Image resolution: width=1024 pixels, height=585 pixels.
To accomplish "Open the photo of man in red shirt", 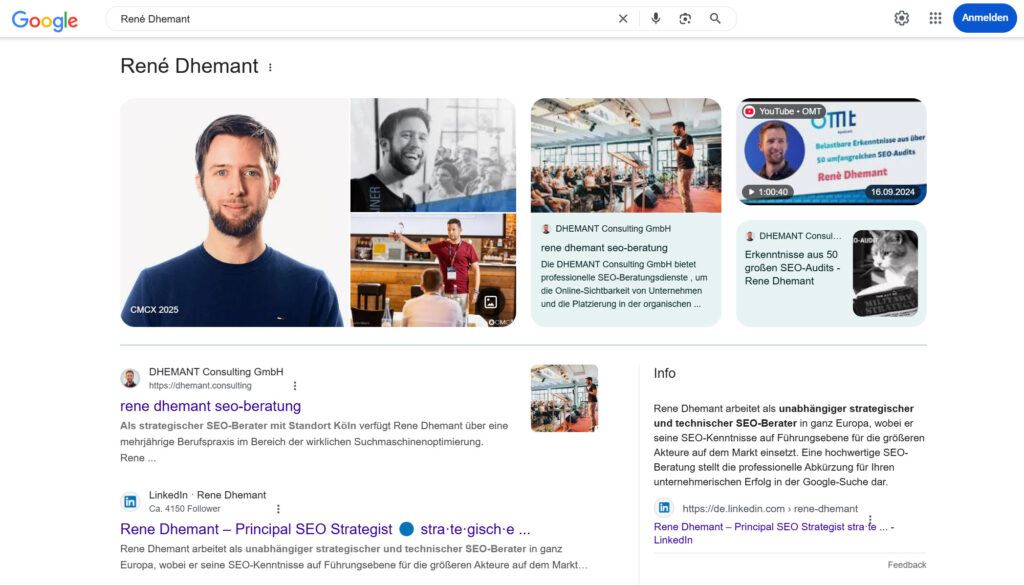I will tap(433, 270).
